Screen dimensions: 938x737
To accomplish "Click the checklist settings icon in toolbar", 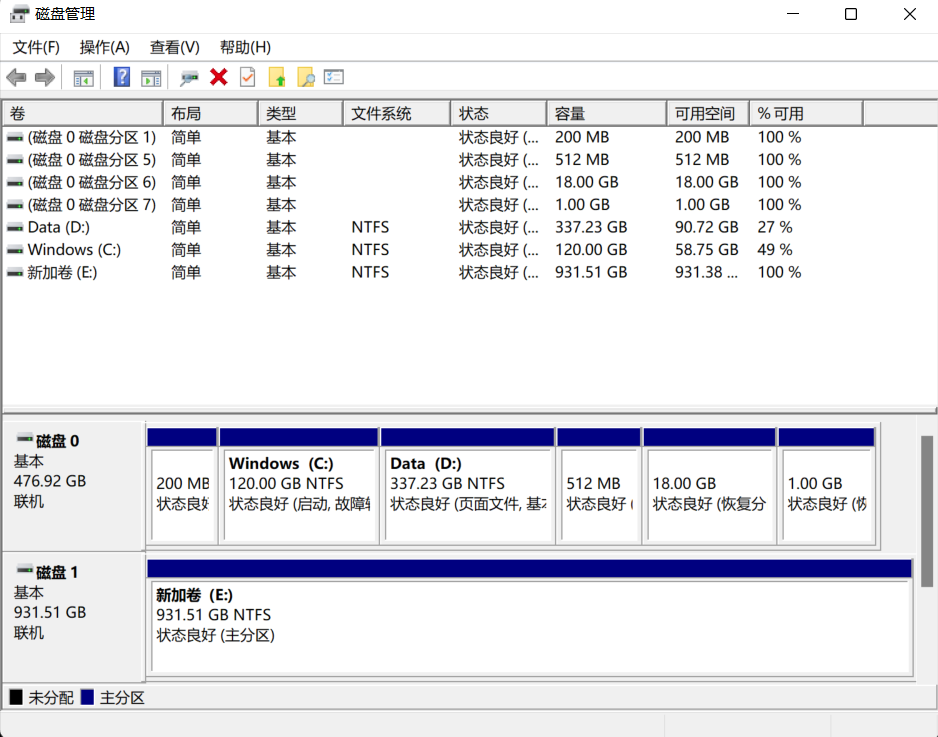I will 334,77.
